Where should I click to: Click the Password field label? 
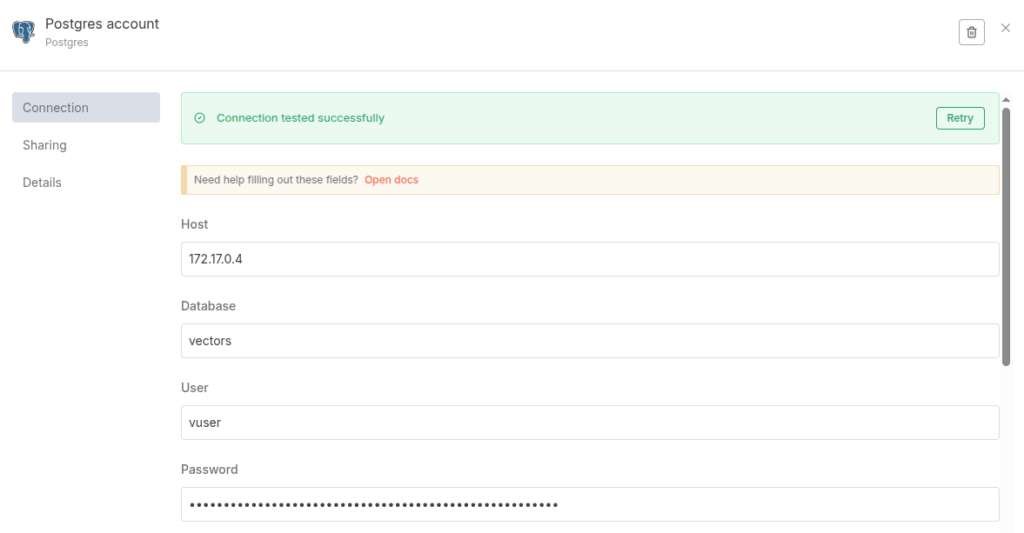coord(209,469)
